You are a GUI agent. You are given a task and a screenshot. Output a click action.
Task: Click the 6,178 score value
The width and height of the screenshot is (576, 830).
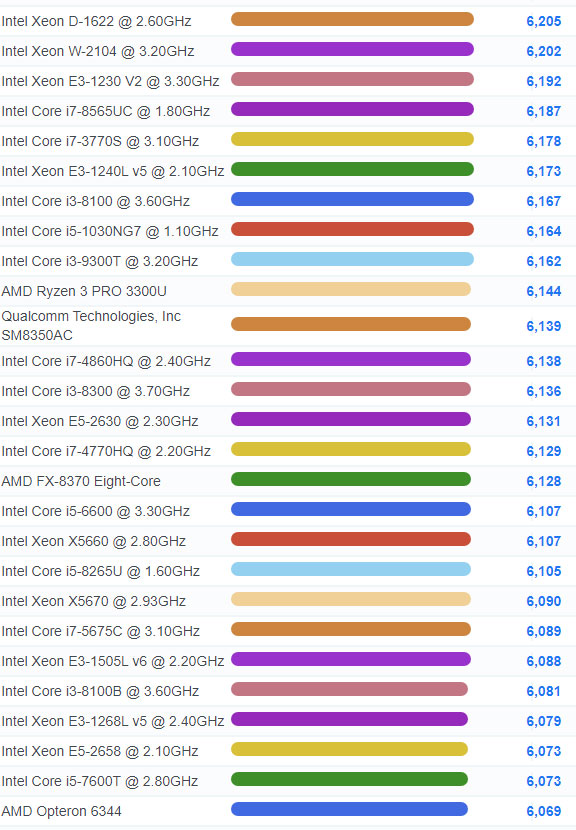point(544,141)
